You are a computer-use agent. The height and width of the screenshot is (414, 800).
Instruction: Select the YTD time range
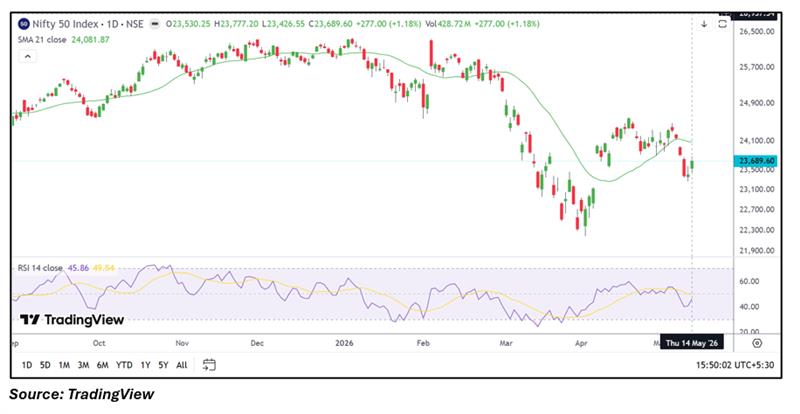pyautogui.click(x=124, y=365)
